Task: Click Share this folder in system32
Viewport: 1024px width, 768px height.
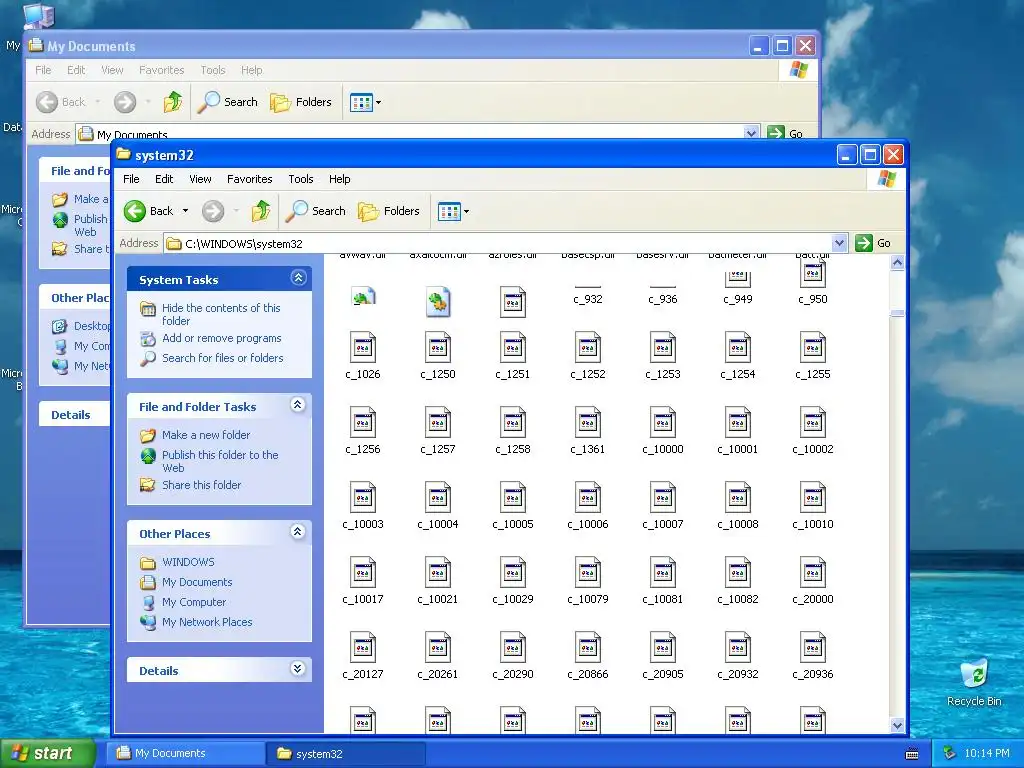Action: [201, 485]
